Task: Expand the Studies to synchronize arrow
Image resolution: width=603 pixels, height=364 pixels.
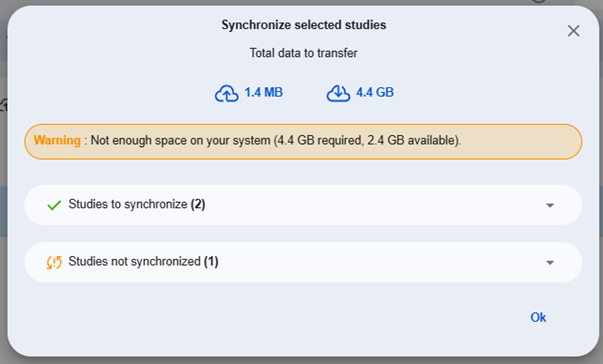Action: [x=550, y=206]
